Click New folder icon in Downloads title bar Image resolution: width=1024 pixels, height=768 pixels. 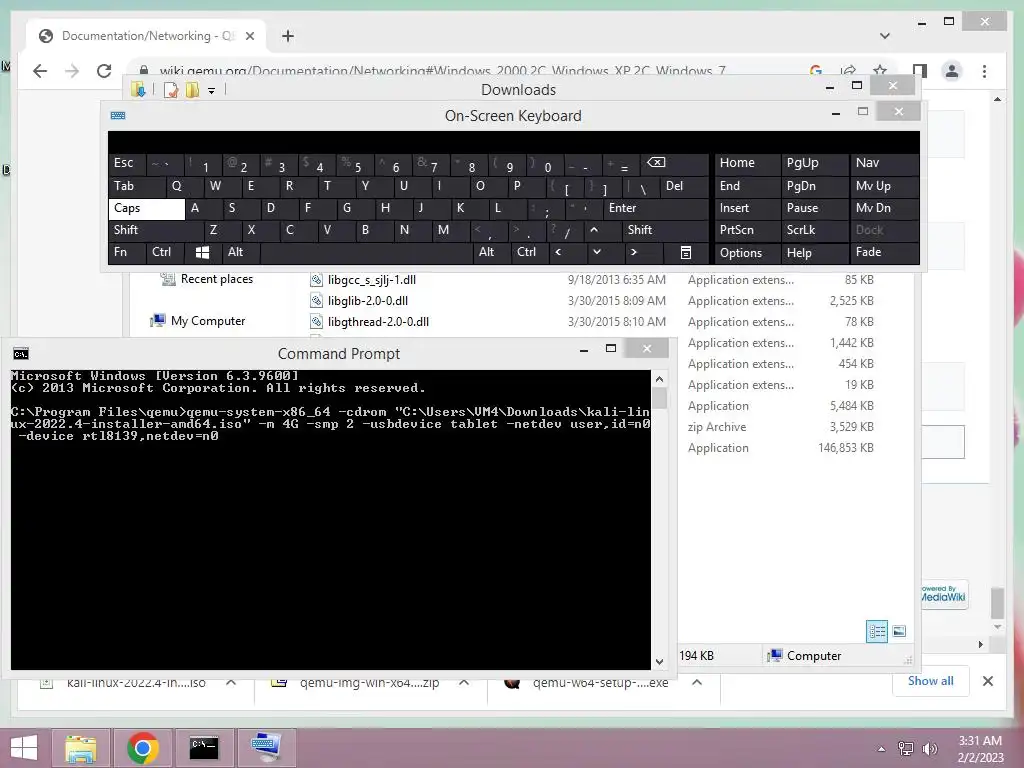pyautogui.click(x=192, y=90)
